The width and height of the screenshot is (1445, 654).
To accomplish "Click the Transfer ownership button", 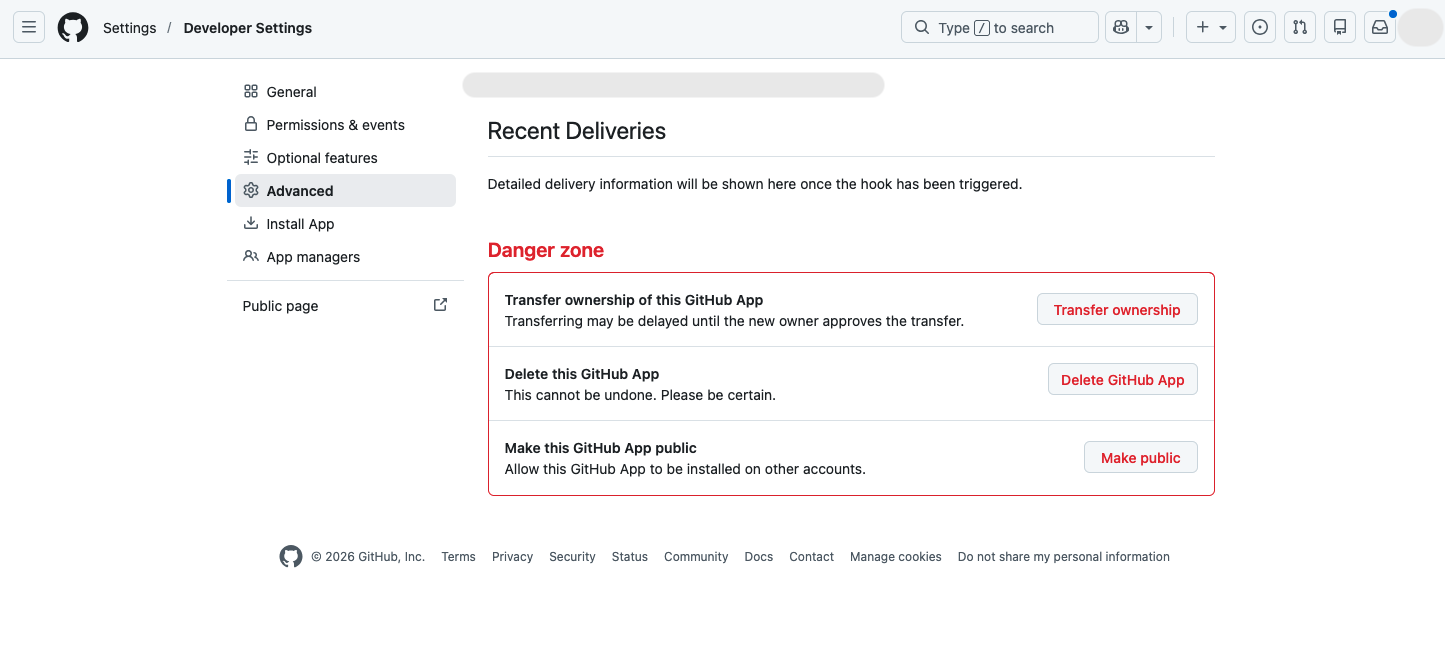I will (1117, 310).
